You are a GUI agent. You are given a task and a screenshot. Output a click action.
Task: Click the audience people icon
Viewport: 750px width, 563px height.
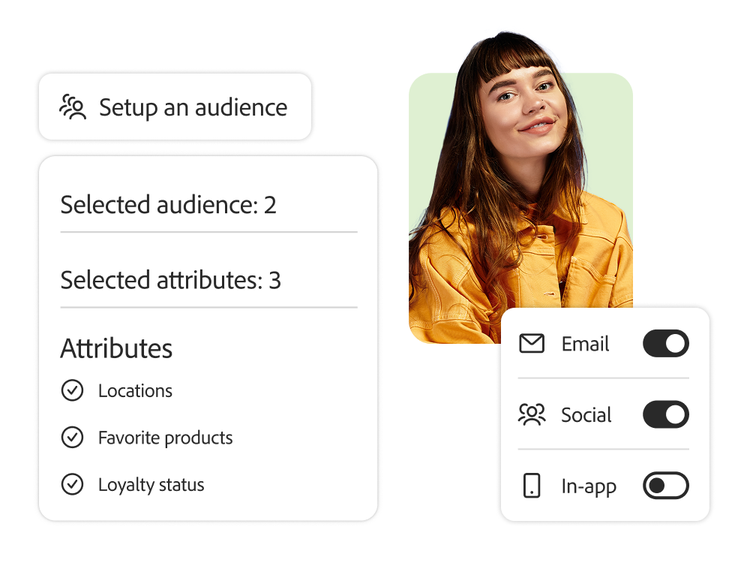(73, 107)
